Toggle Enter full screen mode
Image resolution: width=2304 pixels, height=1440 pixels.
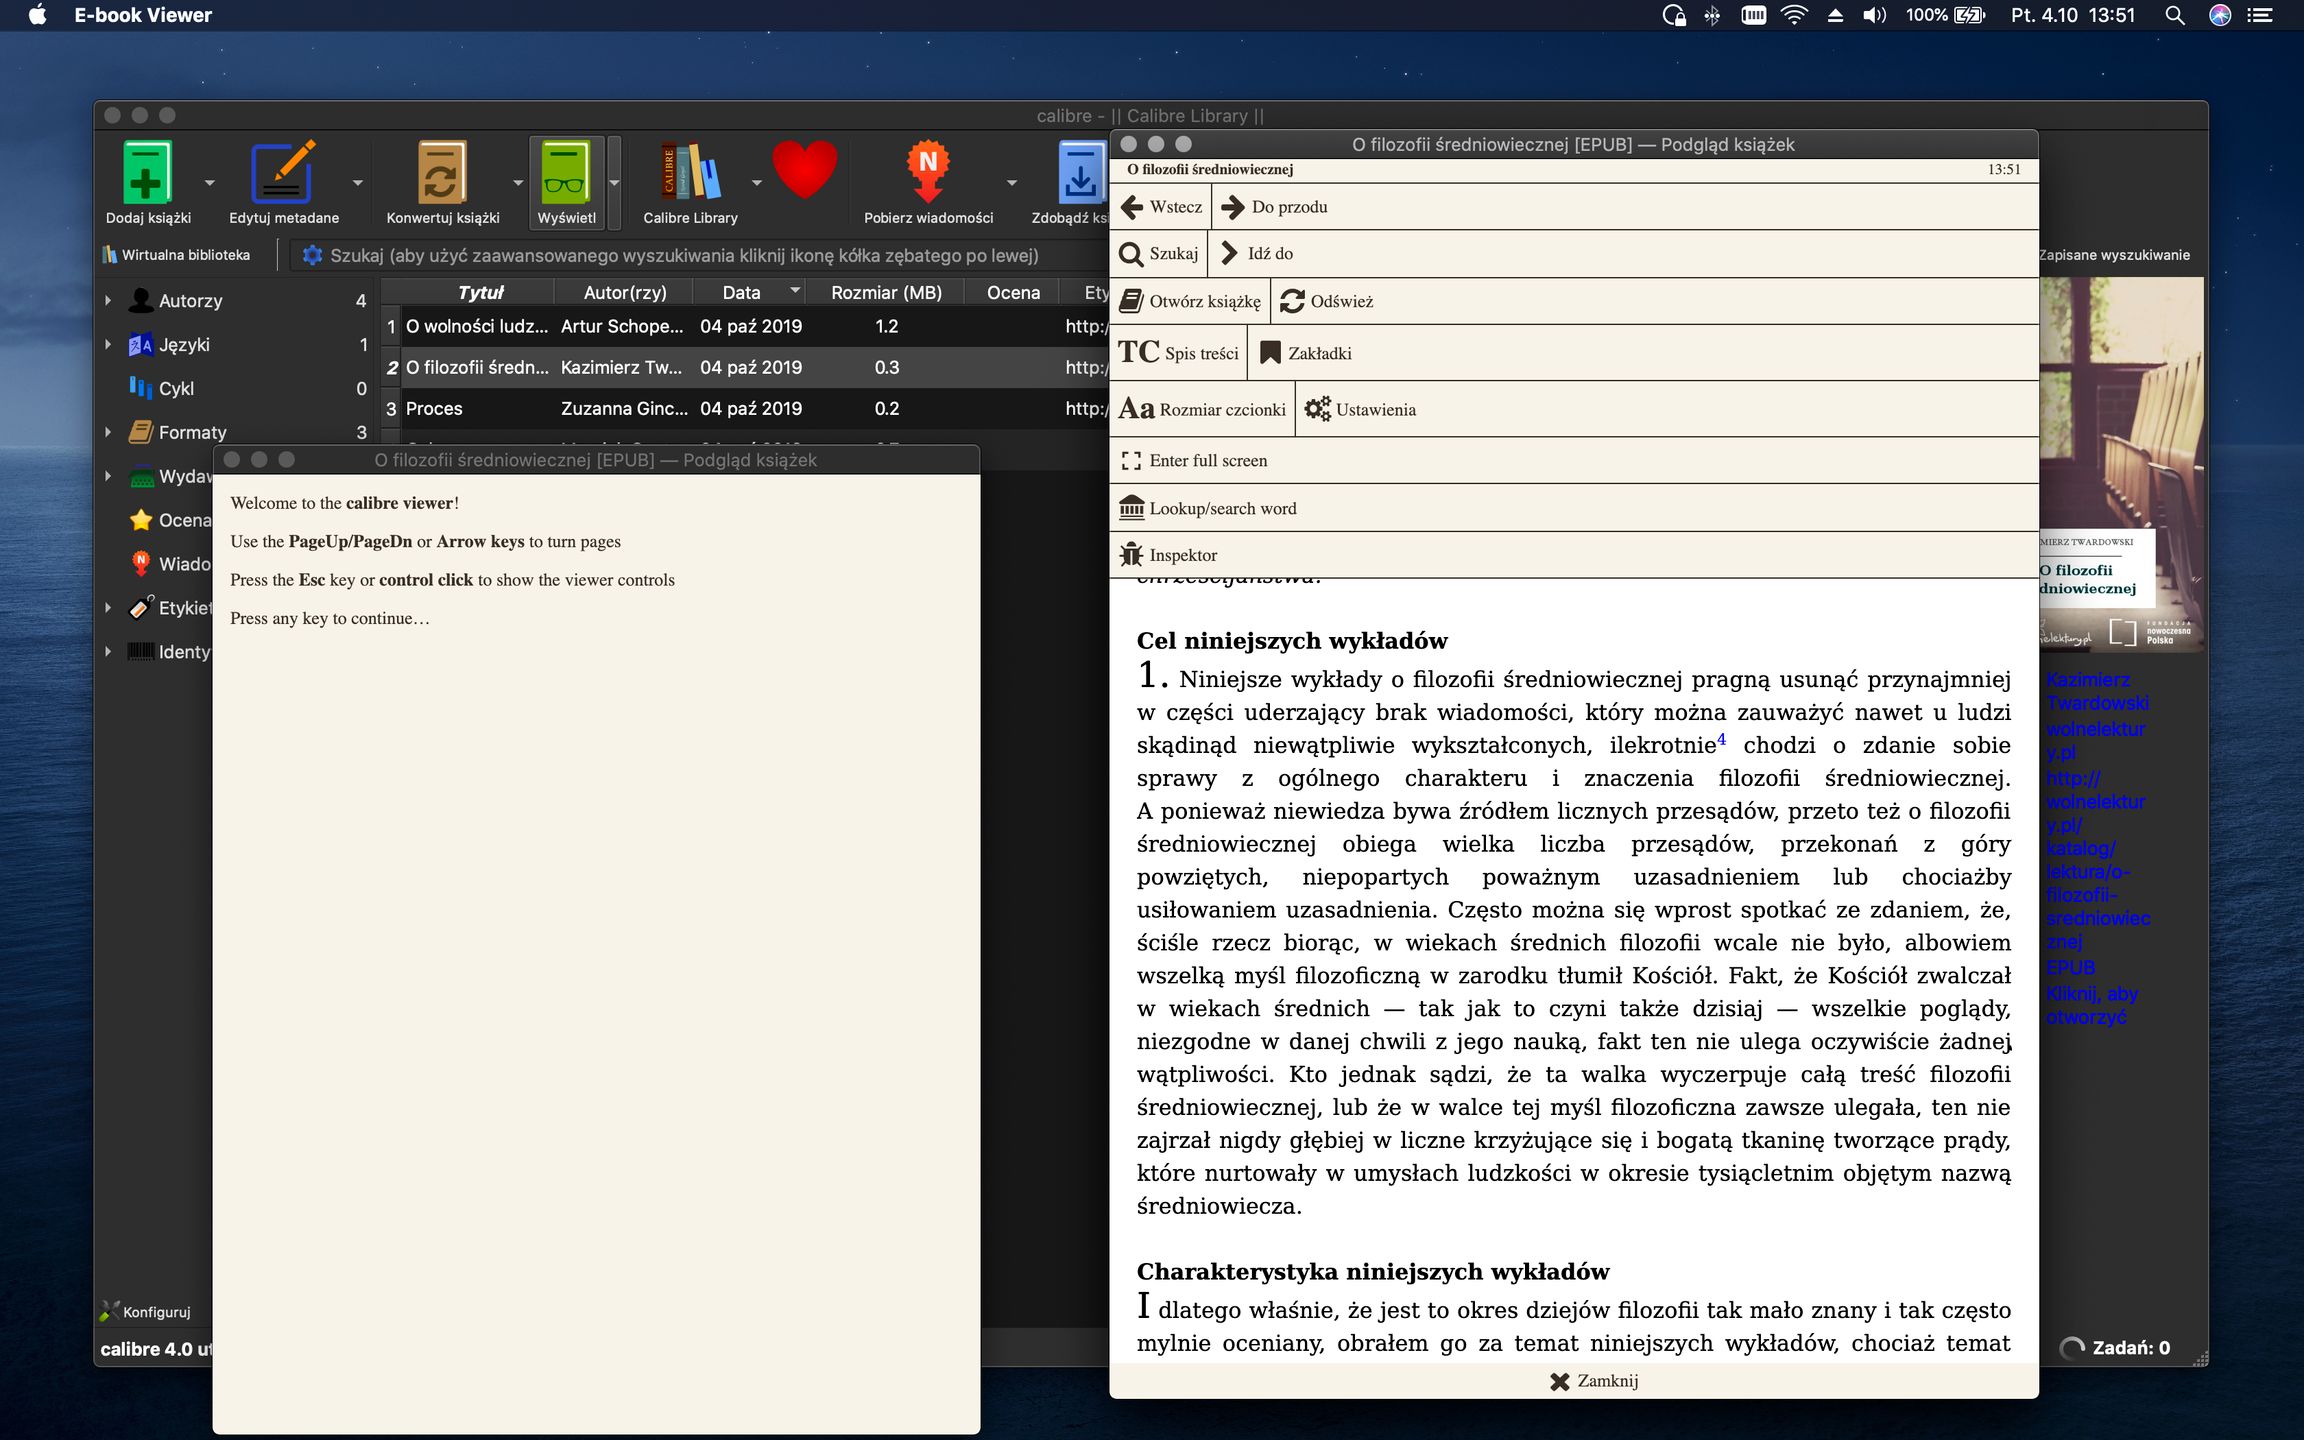(1195, 461)
